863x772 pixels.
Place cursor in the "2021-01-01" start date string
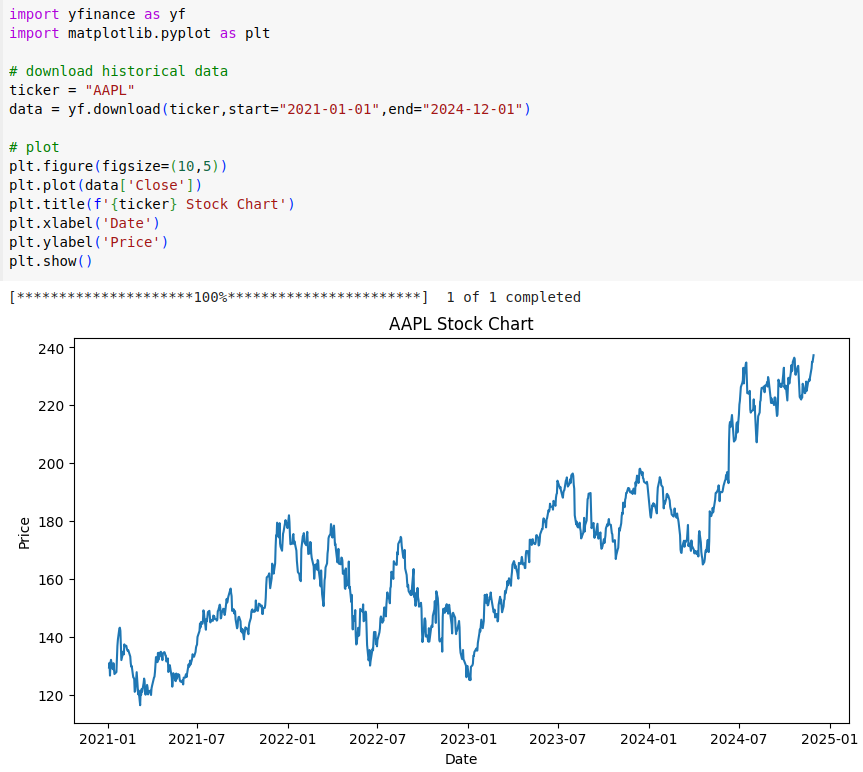(x=329, y=109)
